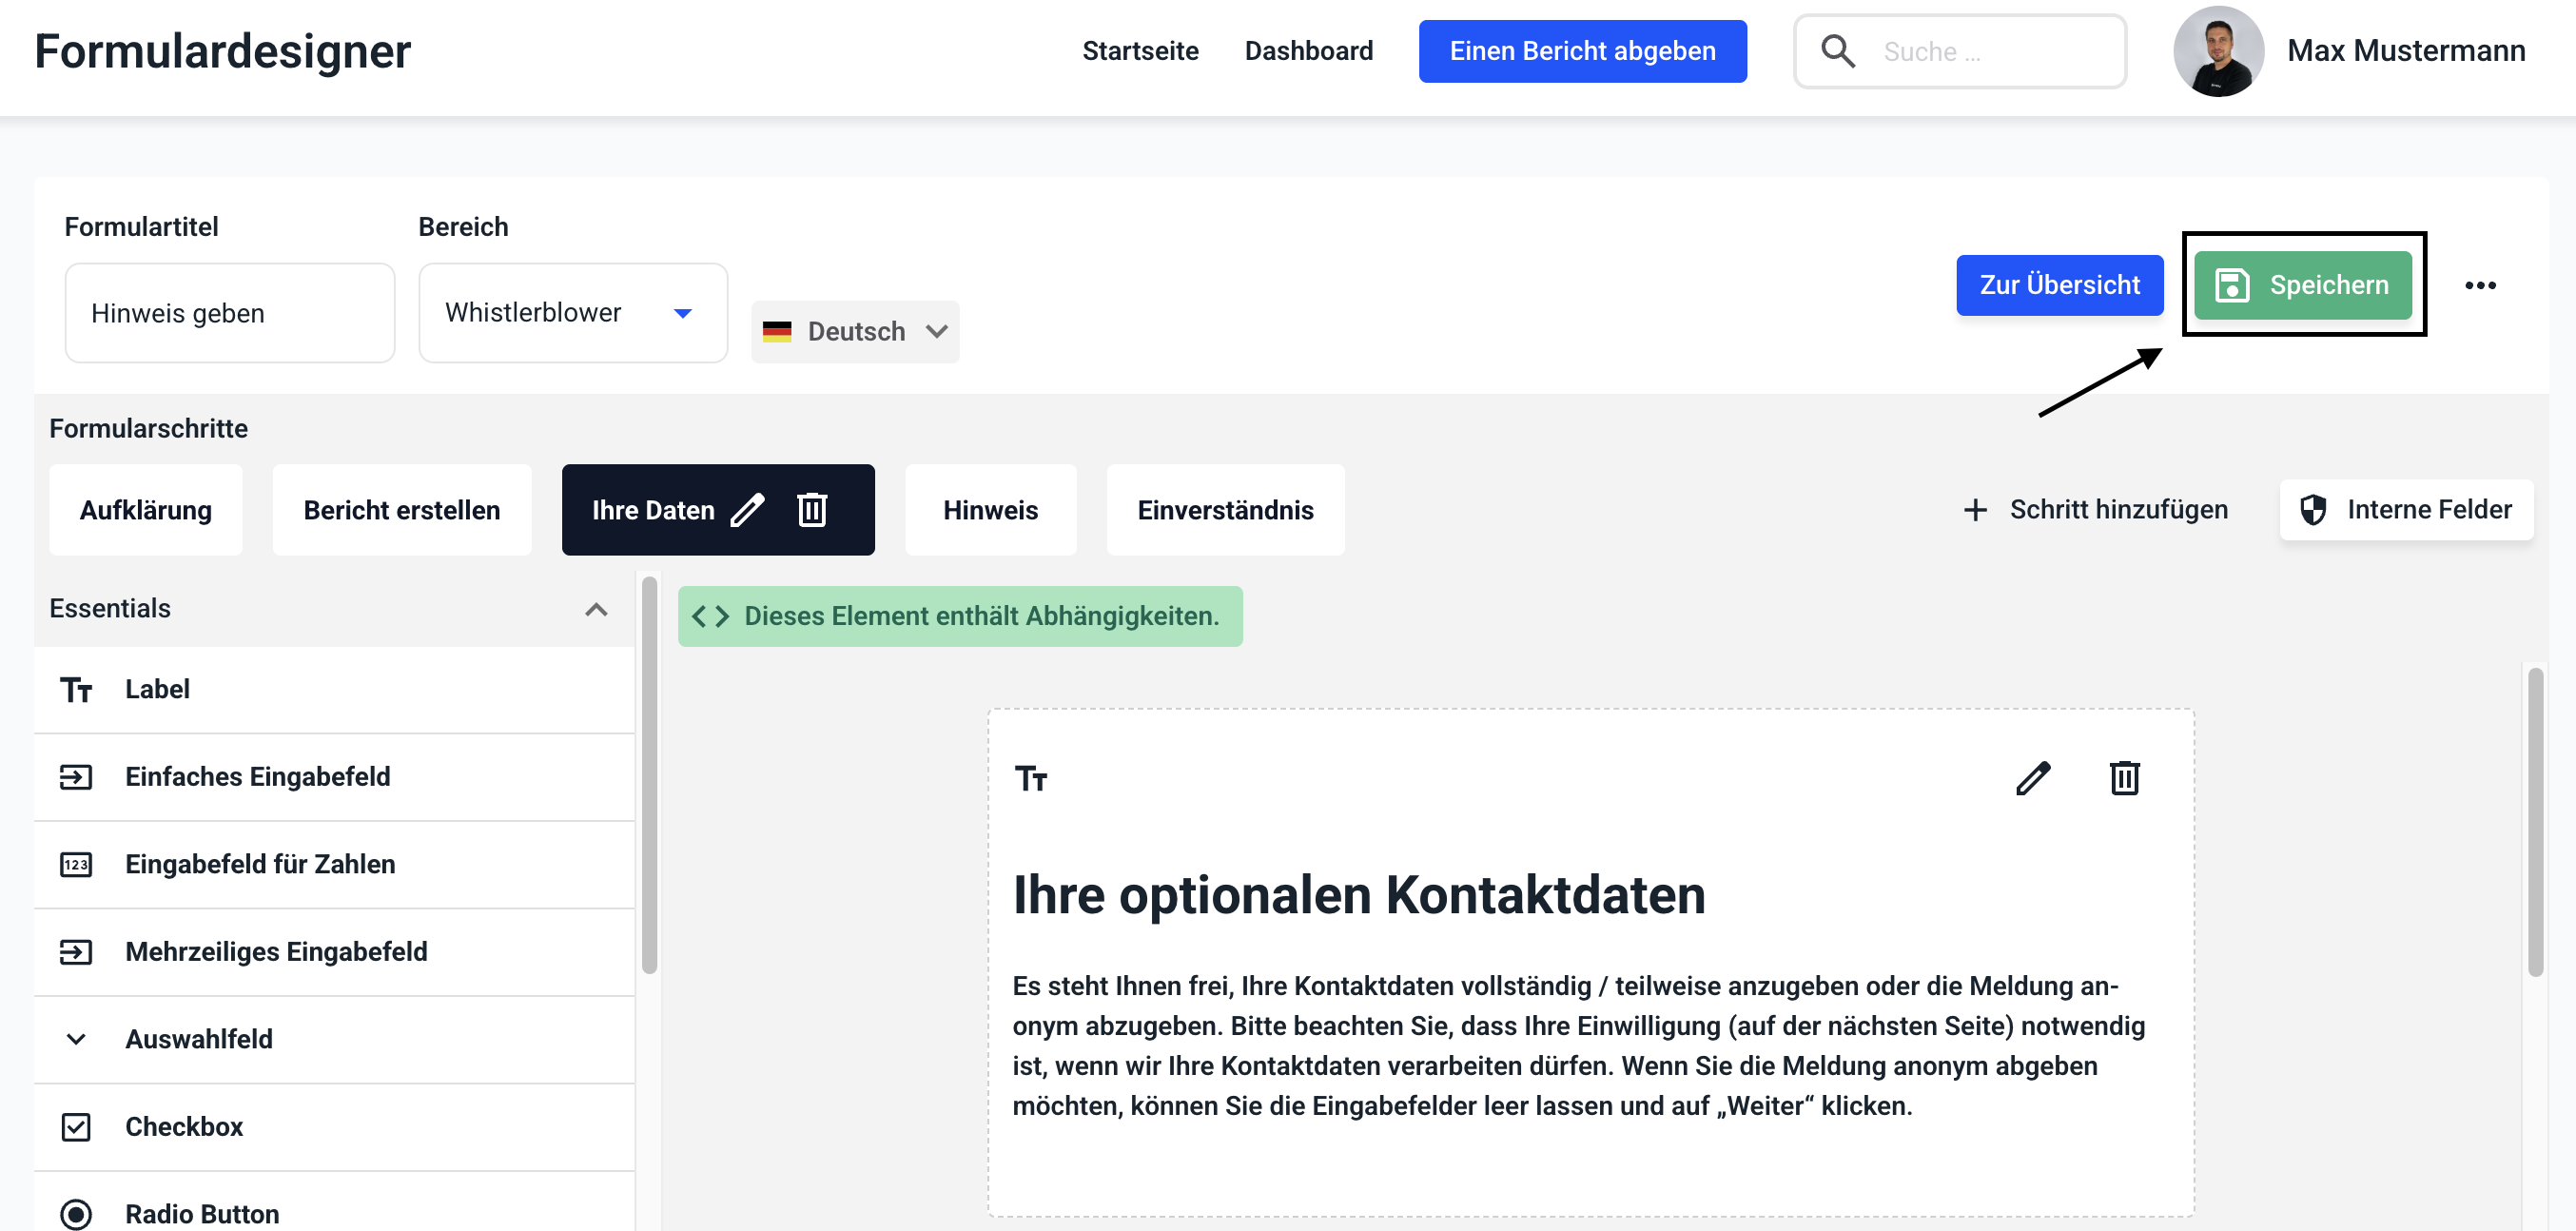Viewport: 2576px width, 1231px height.
Task: Switch to the Aufklärung form step
Action: [146, 510]
